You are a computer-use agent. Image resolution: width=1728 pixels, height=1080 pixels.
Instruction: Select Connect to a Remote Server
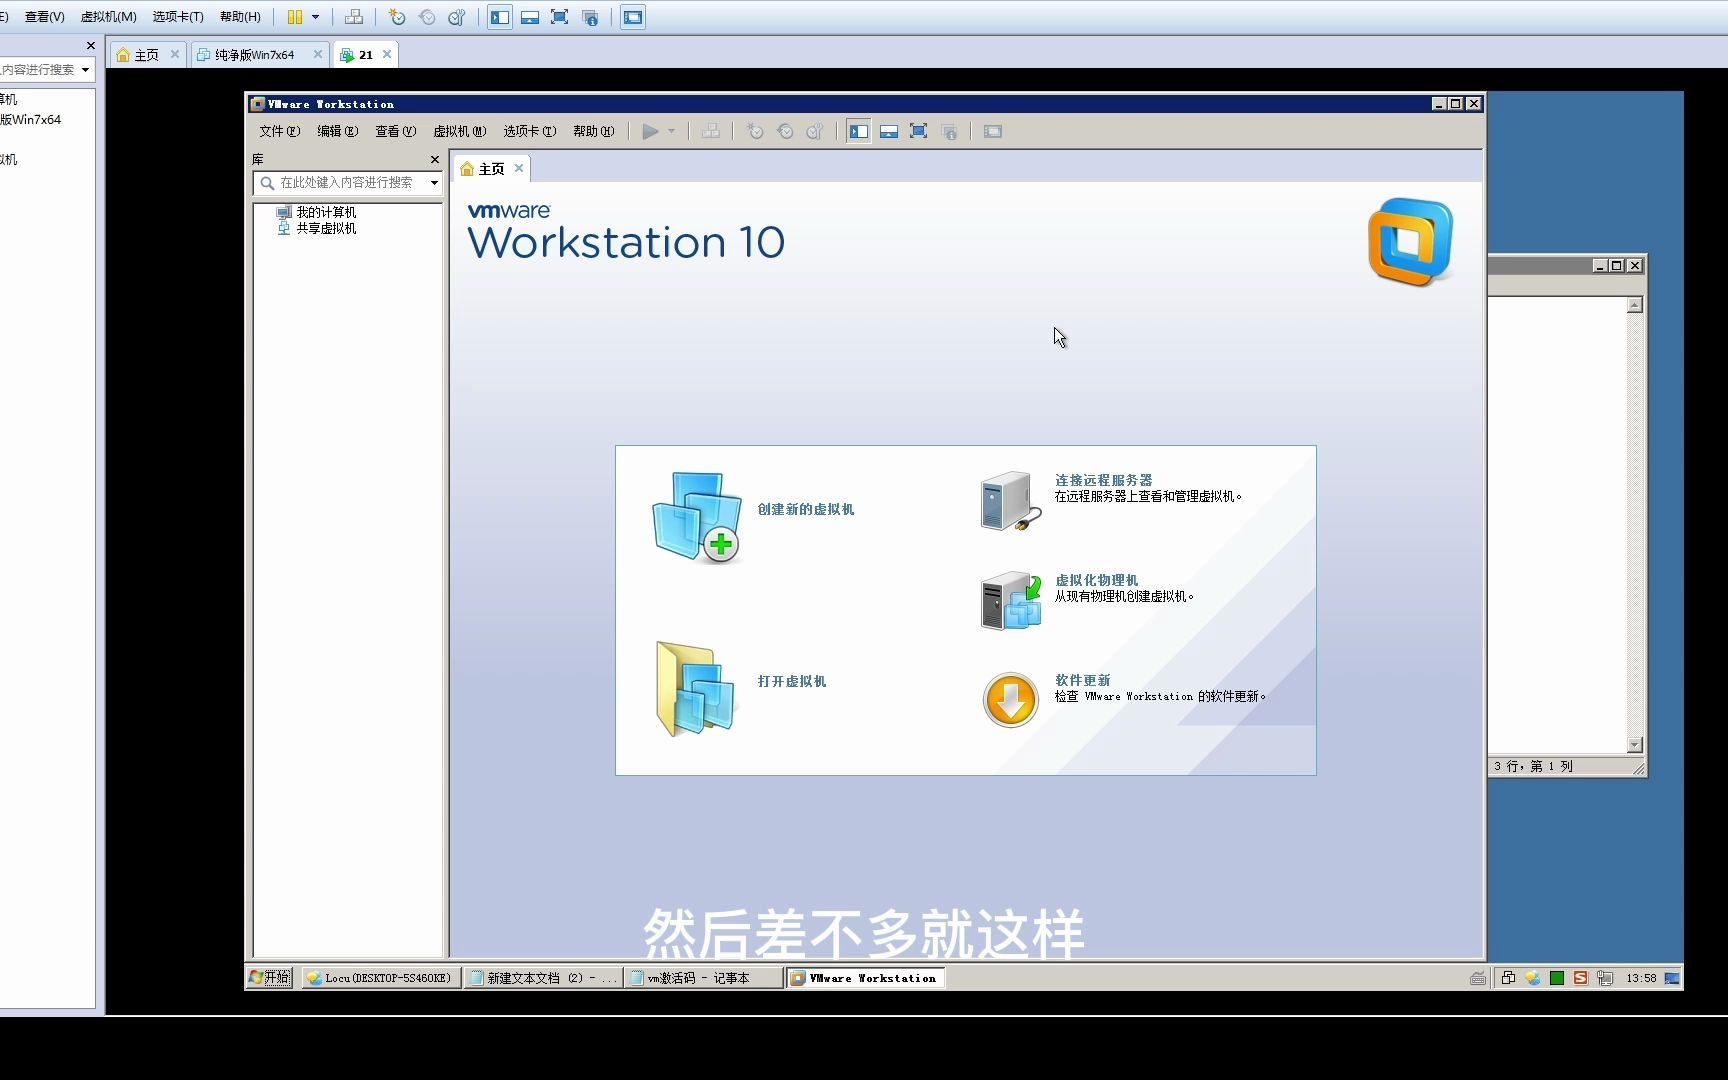coord(1102,480)
